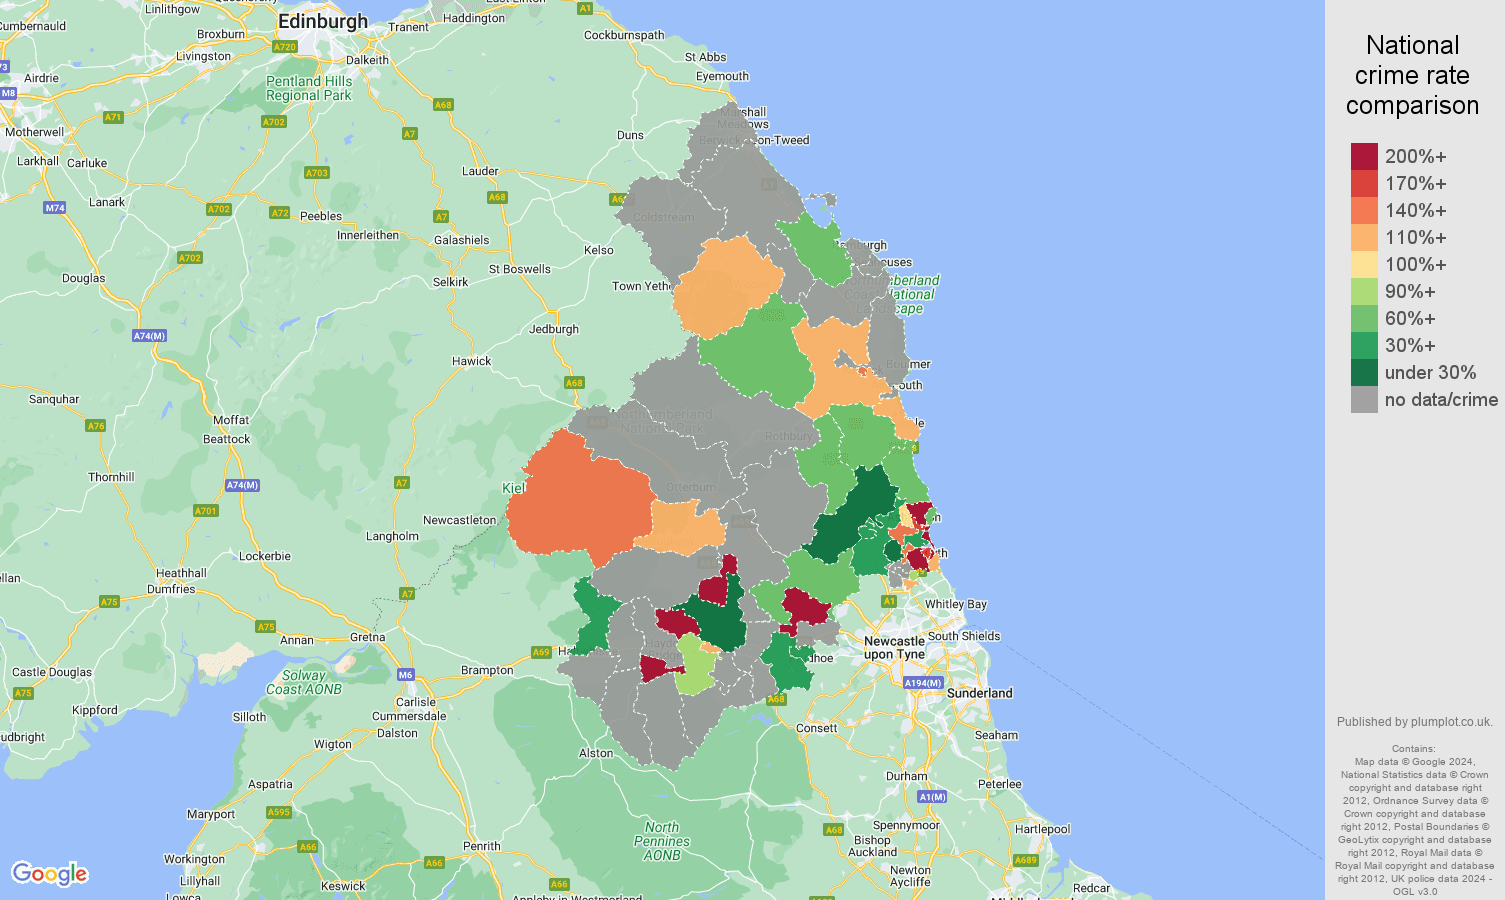This screenshot has width=1505, height=900.
Task: Click the Dumfries town label
Action: [x=171, y=589]
